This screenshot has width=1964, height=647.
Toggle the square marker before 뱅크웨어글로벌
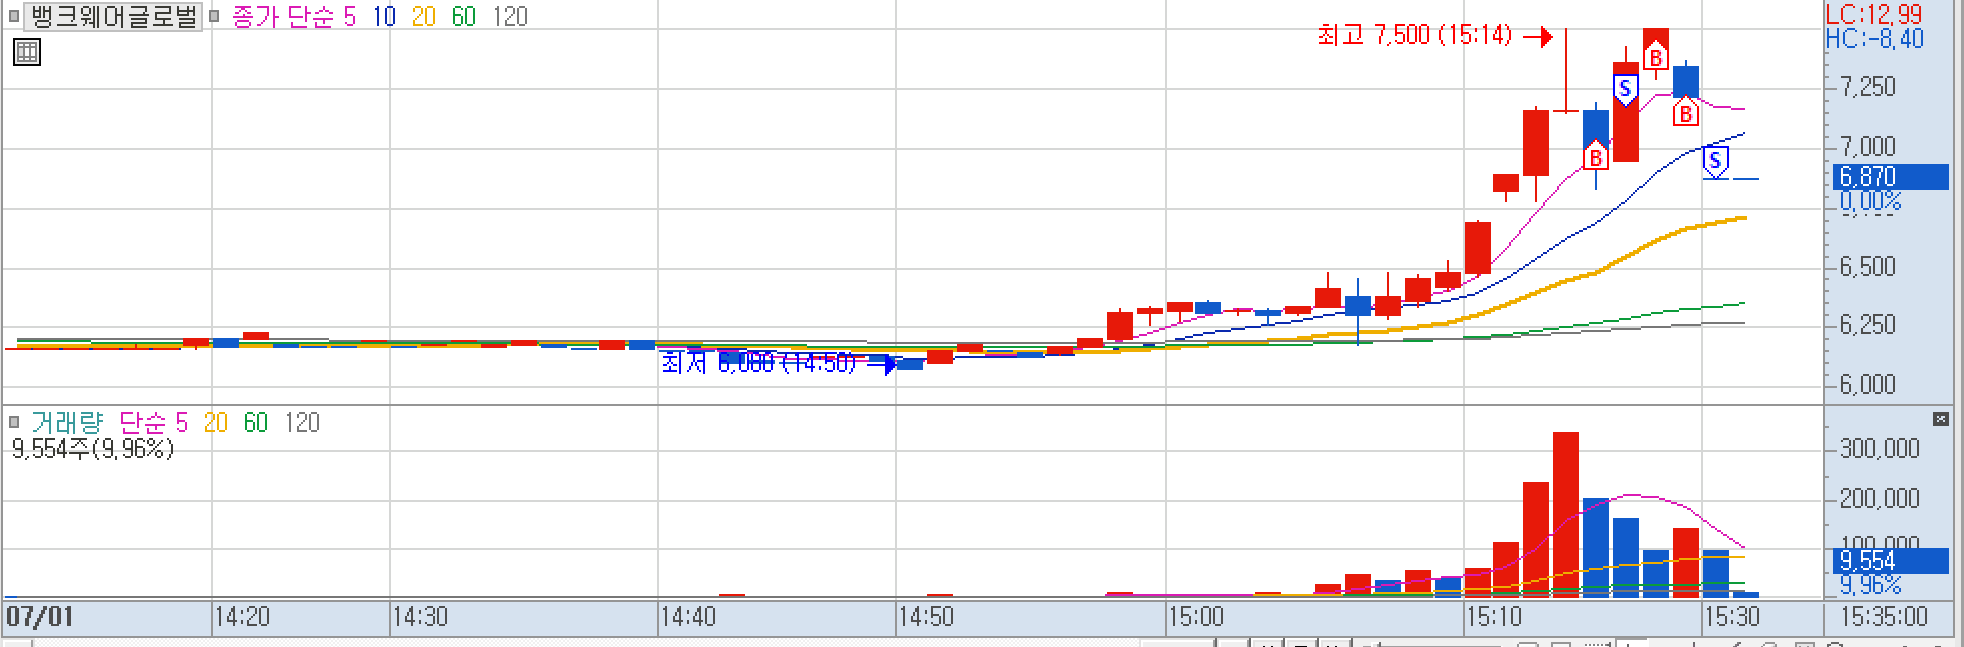pyautogui.click(x=14, y=16)
